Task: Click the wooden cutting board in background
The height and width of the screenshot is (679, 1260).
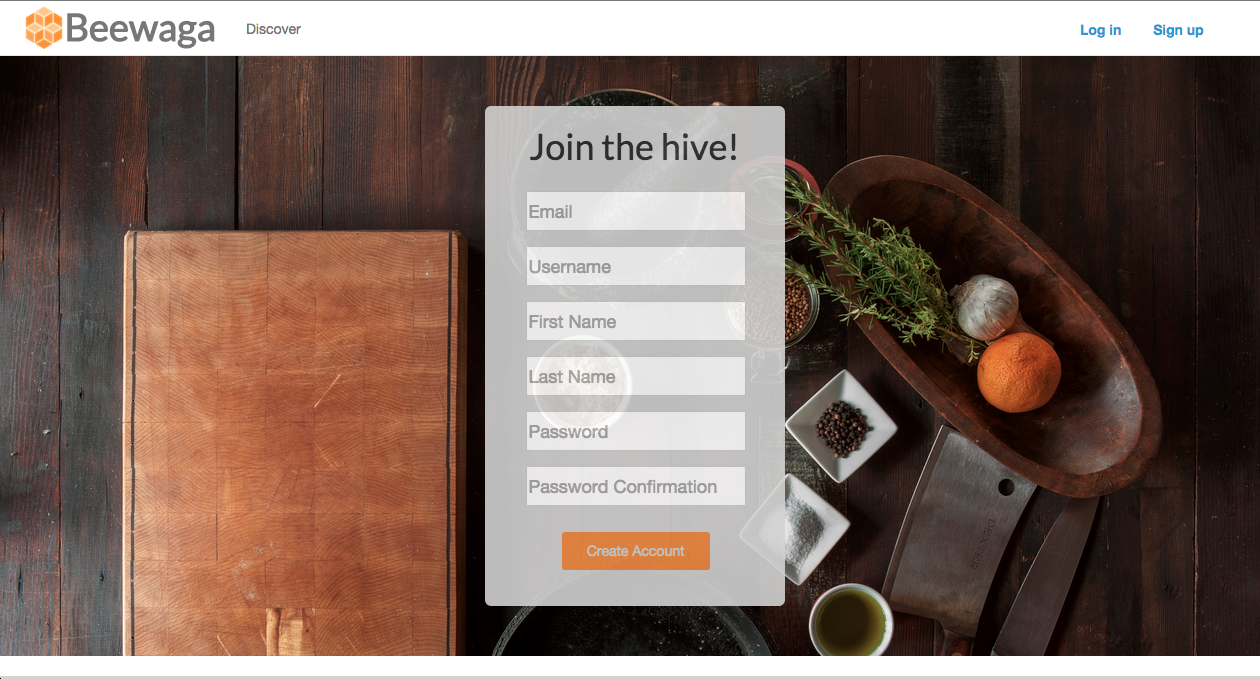Action: tap(295, 440)
